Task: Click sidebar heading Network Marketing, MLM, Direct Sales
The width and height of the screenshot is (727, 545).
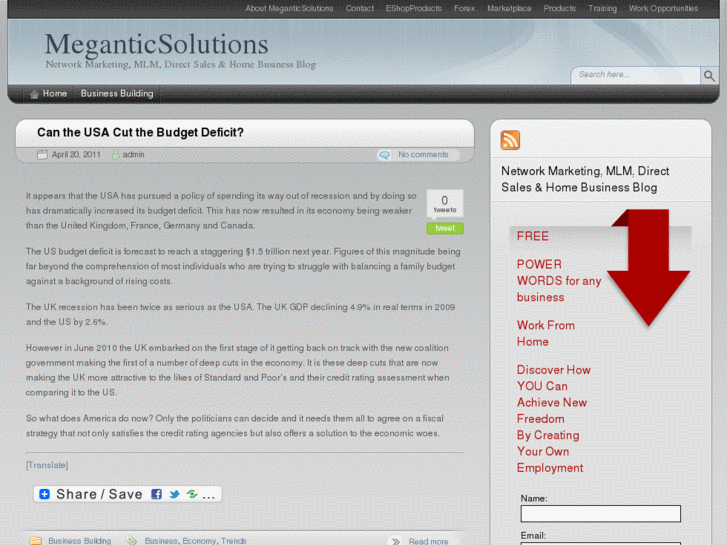Action: pyautogui.click(x=585, y=179)
